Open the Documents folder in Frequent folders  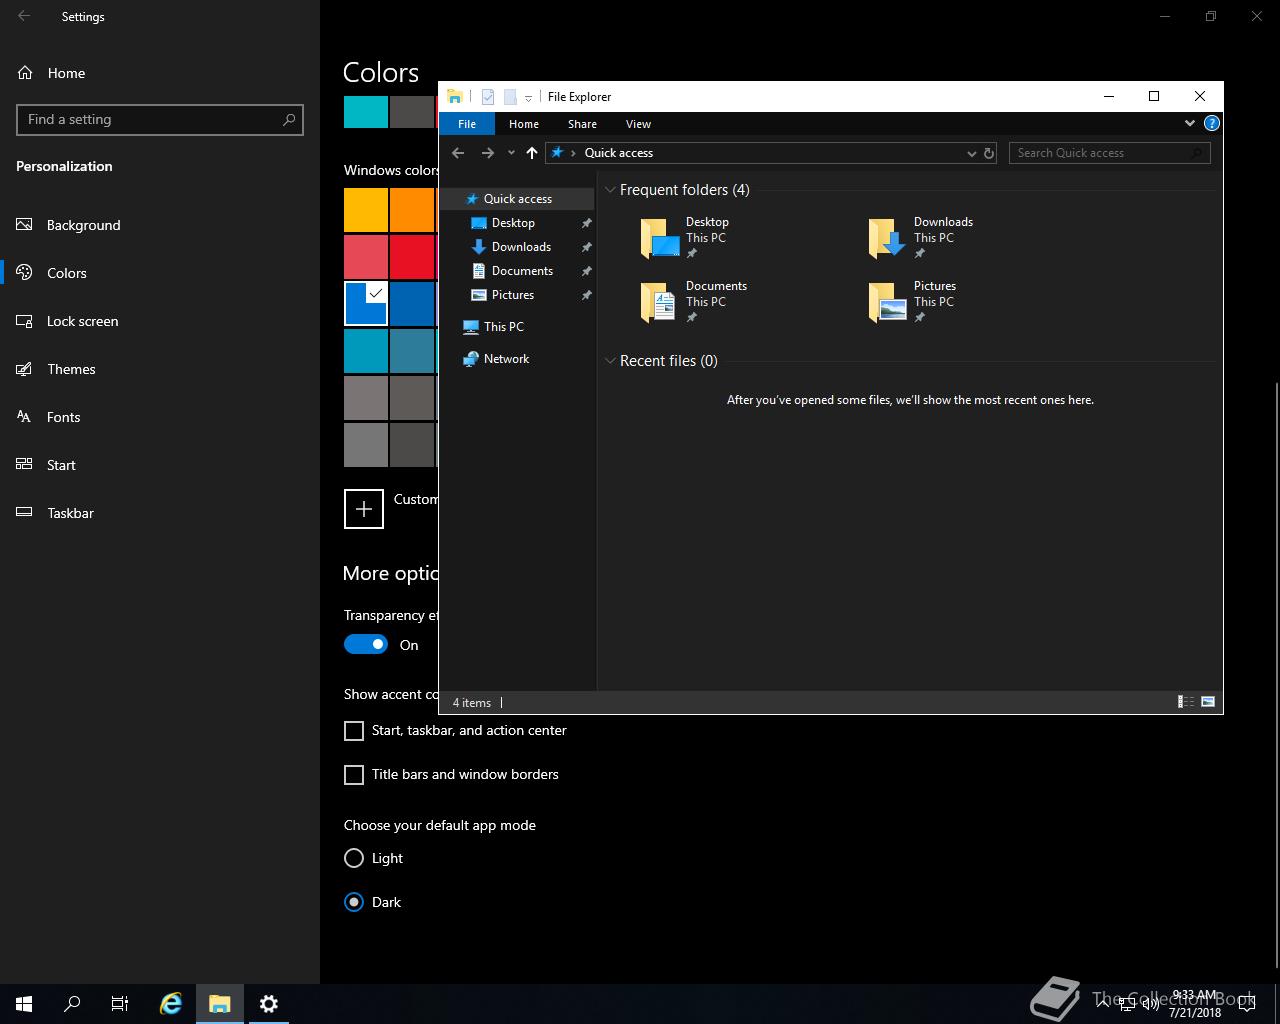pos(694,302)
